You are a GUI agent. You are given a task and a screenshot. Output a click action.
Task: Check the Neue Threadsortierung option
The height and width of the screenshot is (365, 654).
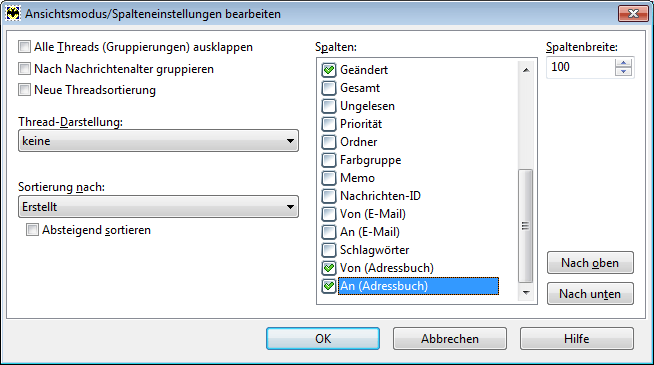[24, 90]
